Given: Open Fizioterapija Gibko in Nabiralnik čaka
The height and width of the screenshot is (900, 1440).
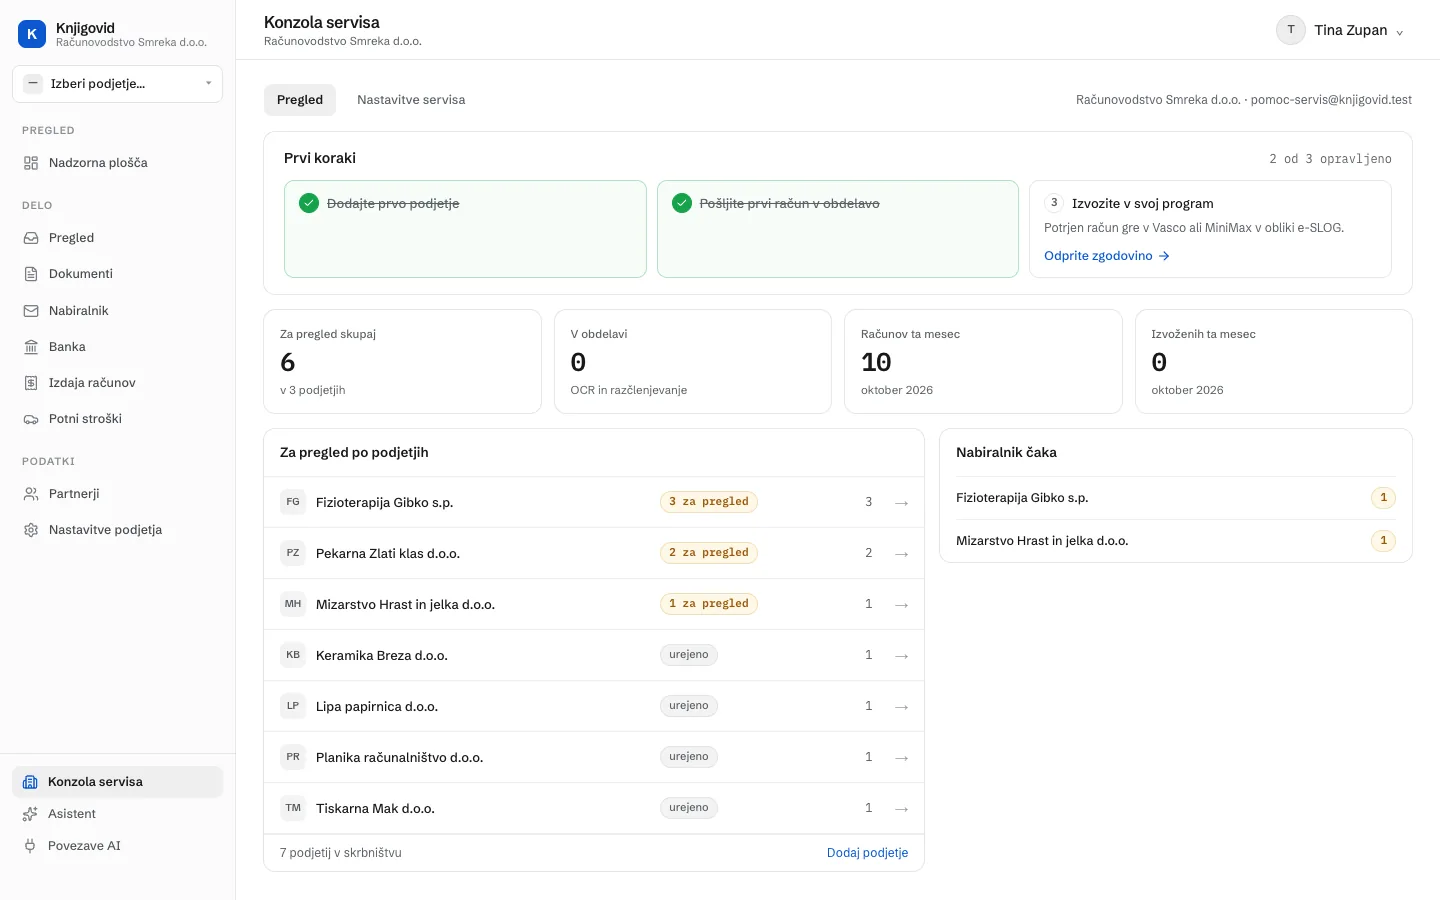Looking at the screenshot, I should tap(1176, 498).
